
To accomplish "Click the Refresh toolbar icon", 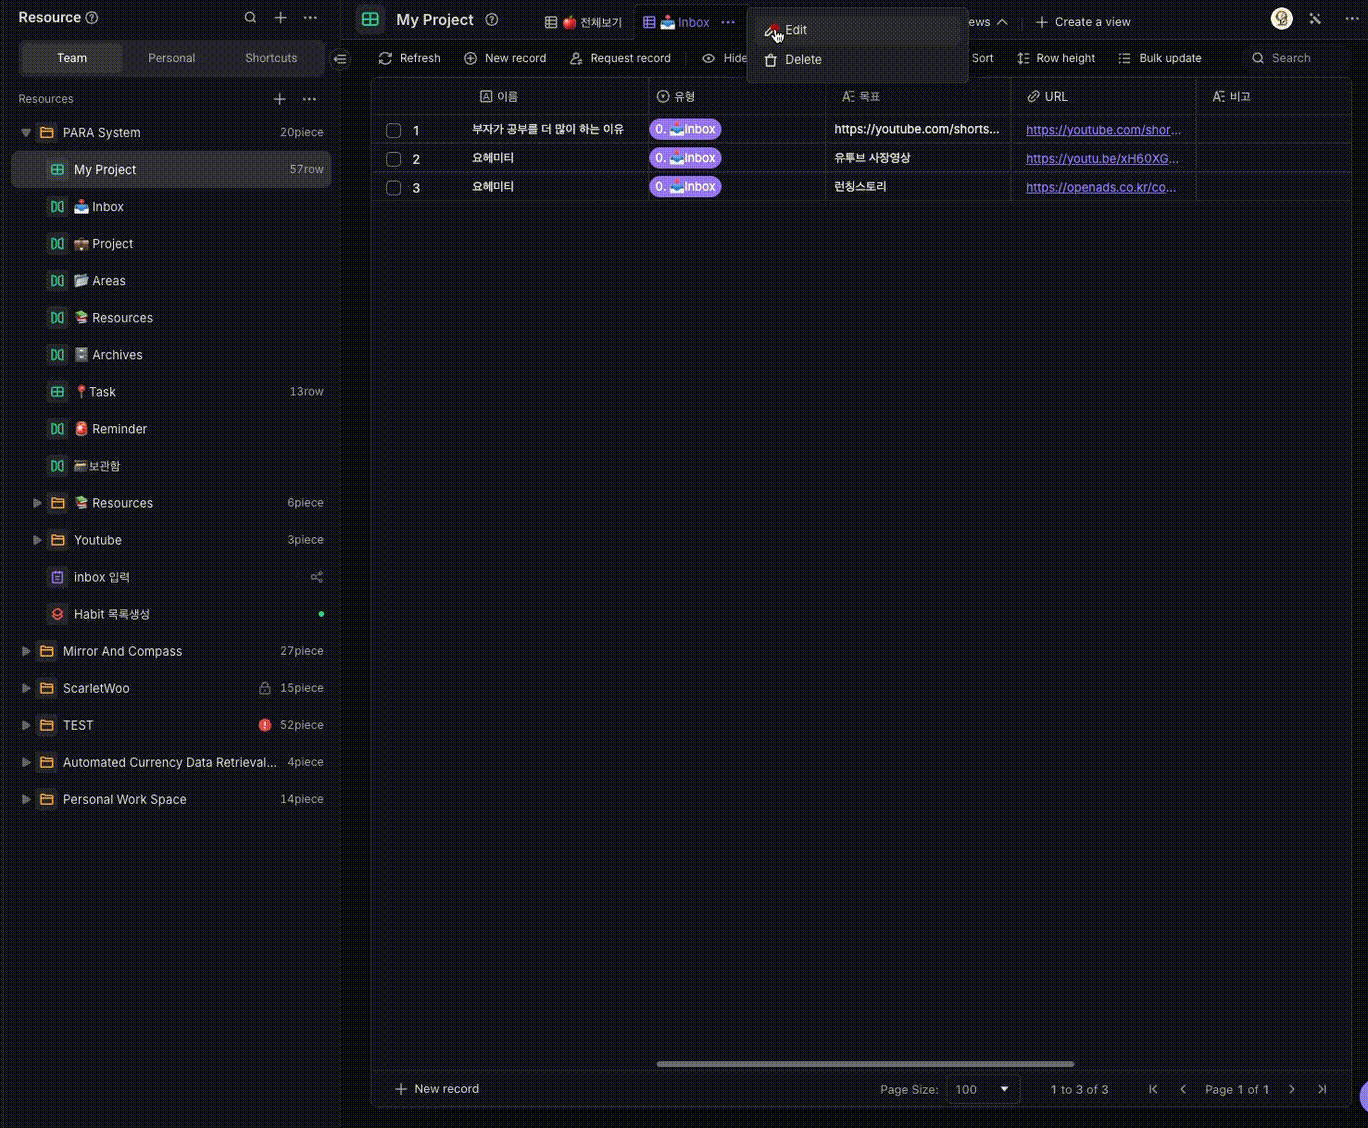I will click(x=386, y=59).
